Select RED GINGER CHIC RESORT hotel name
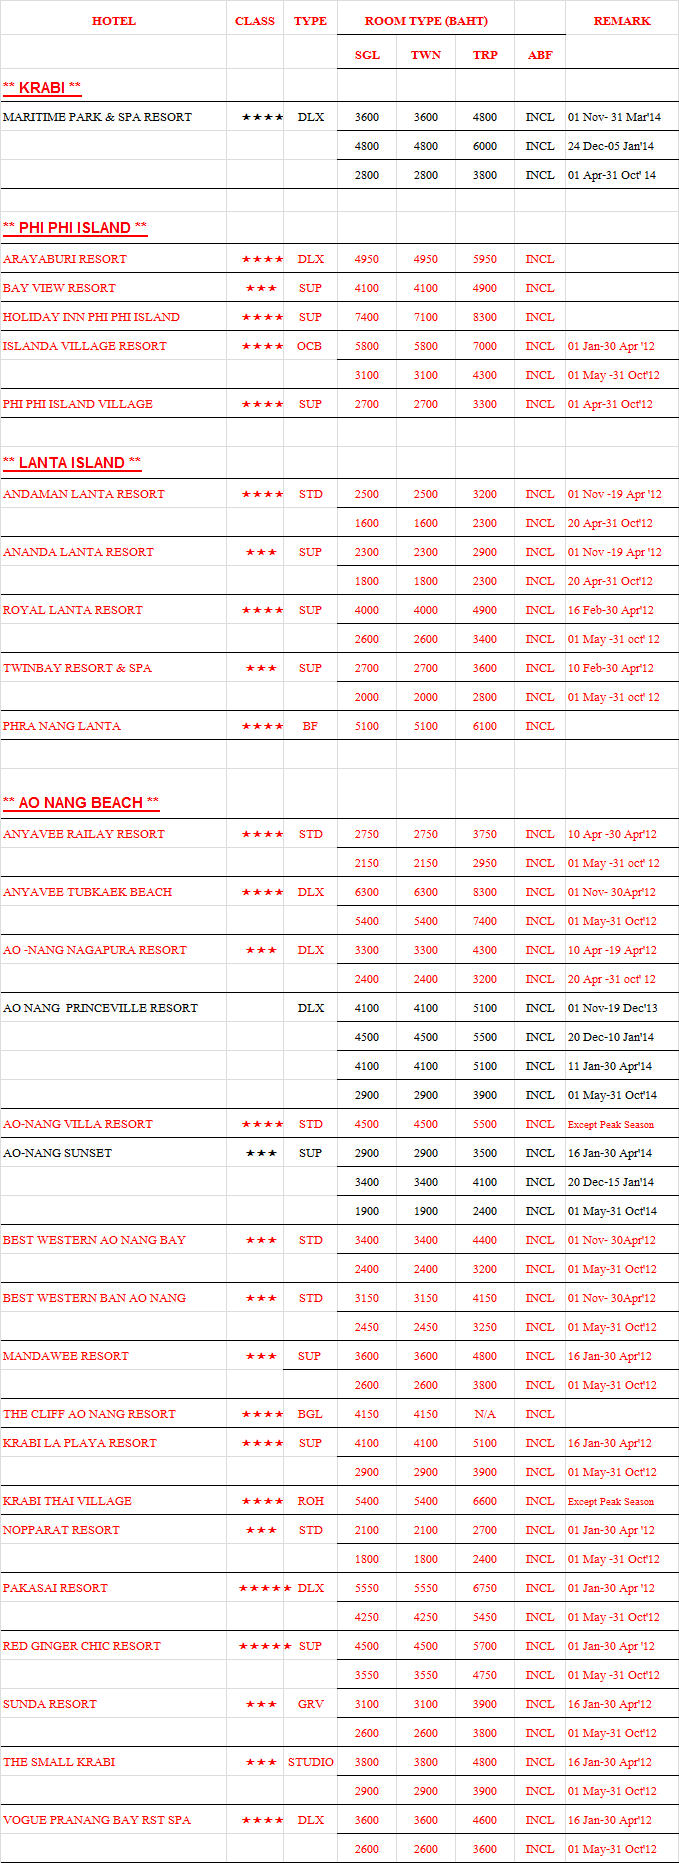Viewport: 679px width, 1863px height. tap(82, 1646)
